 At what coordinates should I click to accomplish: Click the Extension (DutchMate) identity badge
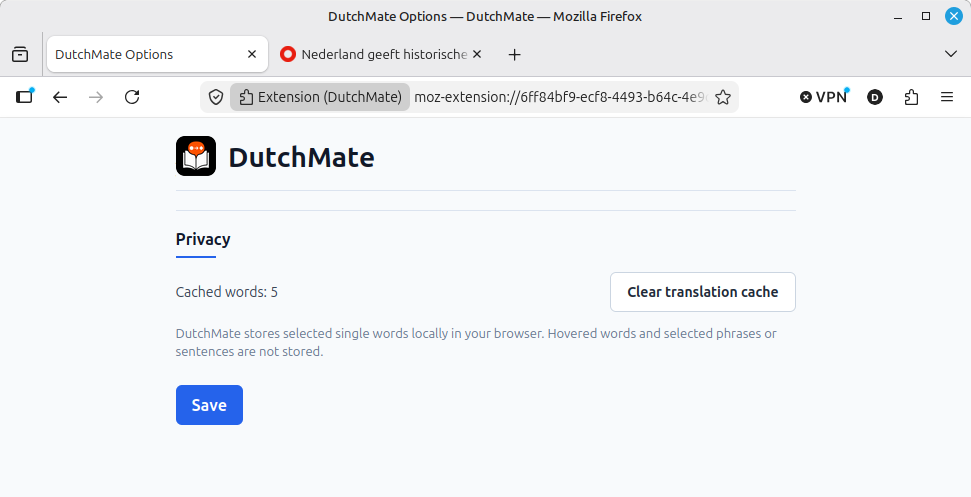tap(320, 97)
